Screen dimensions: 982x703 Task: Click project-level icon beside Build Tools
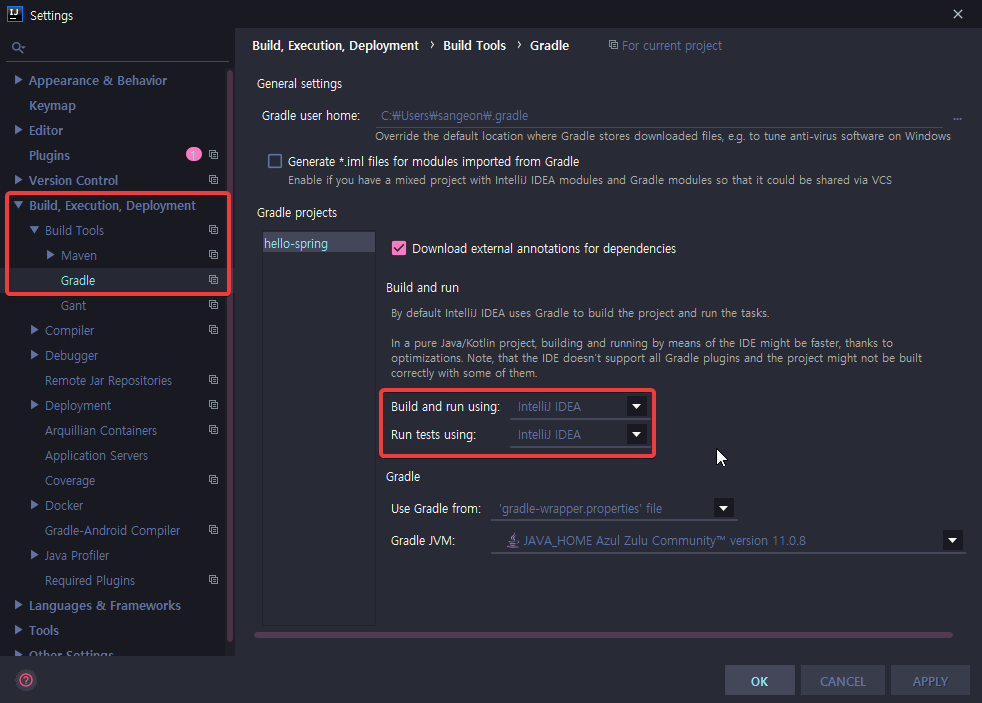[x=214, y=230]
